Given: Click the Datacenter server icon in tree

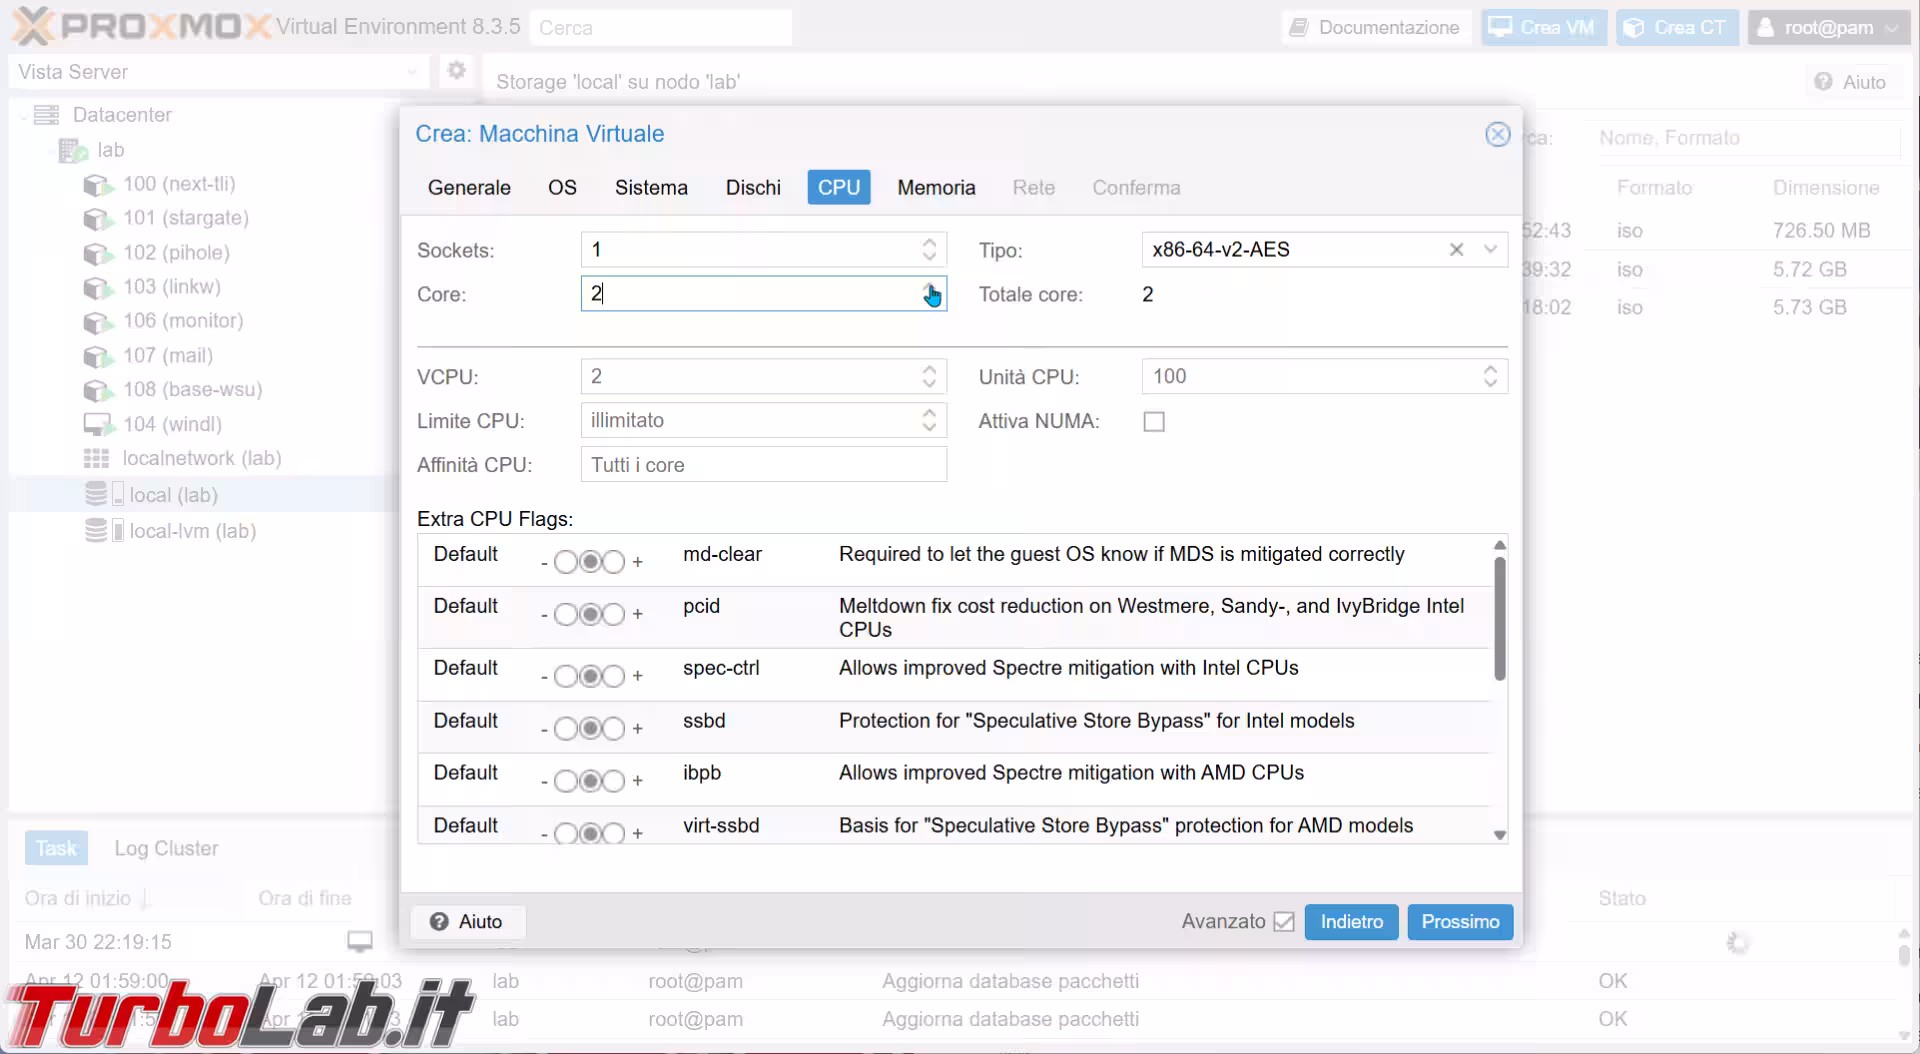Looking at the screenshot, I should click(46, 115).
